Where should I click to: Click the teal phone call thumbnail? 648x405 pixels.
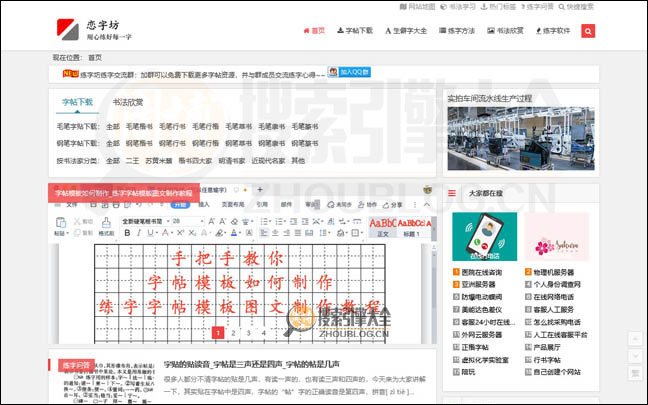[484, 236]
